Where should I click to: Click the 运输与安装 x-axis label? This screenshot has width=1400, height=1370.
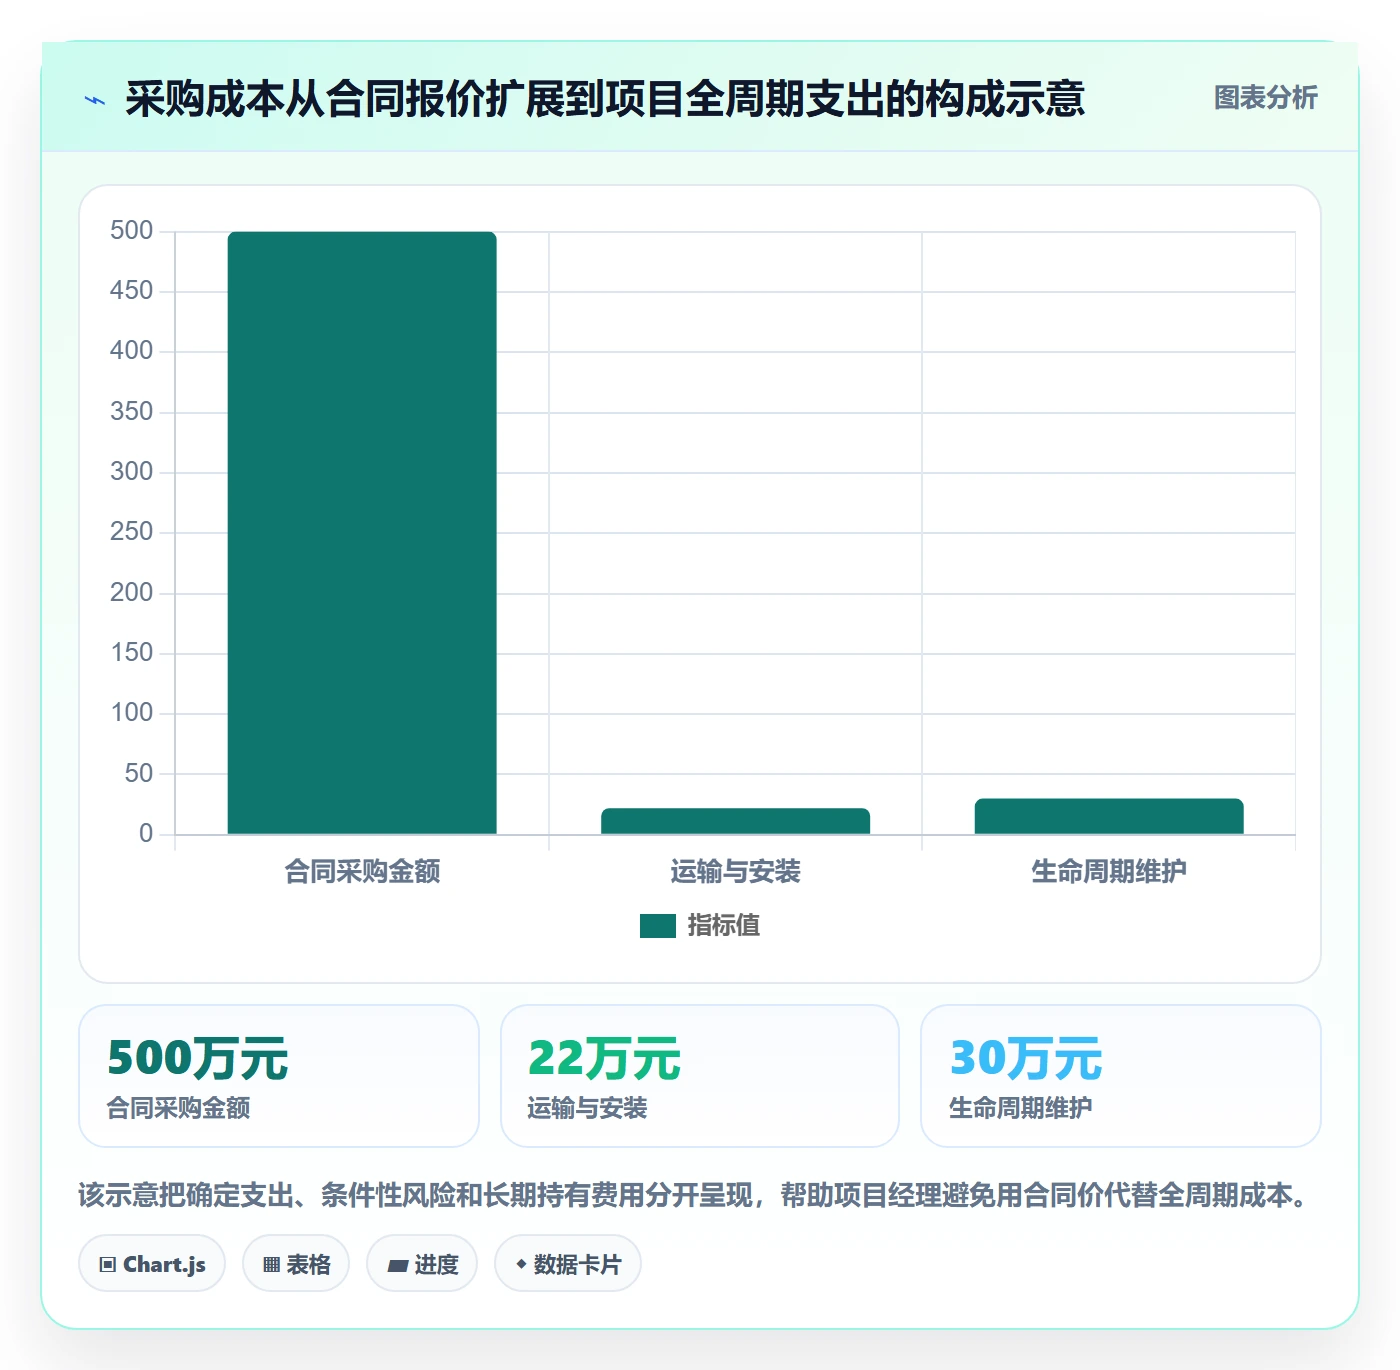pos(735,872)
